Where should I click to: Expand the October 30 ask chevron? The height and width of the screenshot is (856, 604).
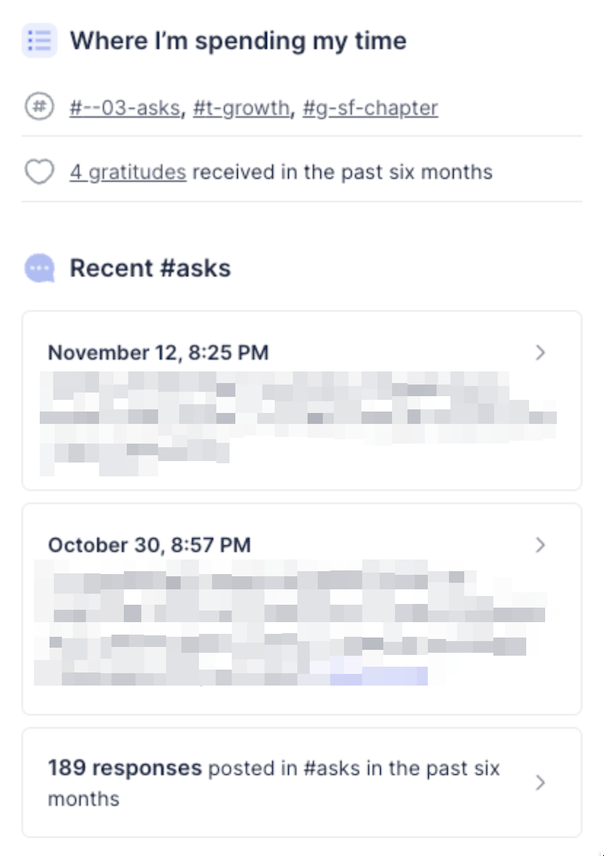[540, 545]
